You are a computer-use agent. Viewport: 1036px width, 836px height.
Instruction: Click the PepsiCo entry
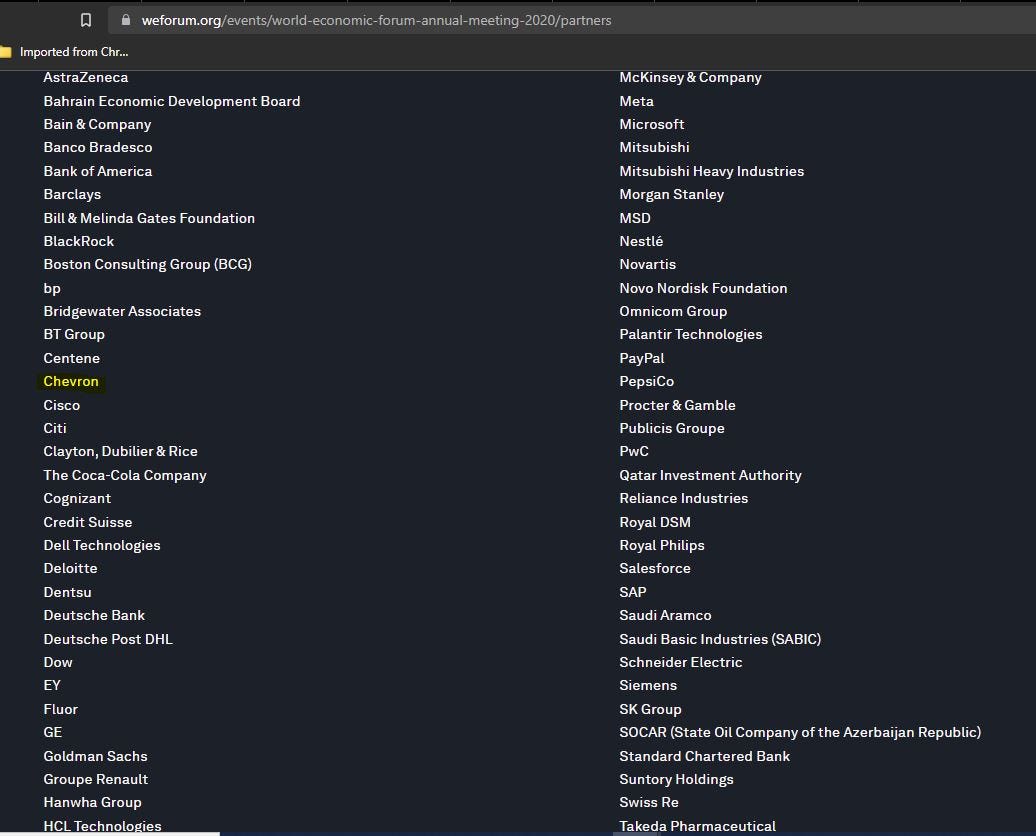point(647,381)
